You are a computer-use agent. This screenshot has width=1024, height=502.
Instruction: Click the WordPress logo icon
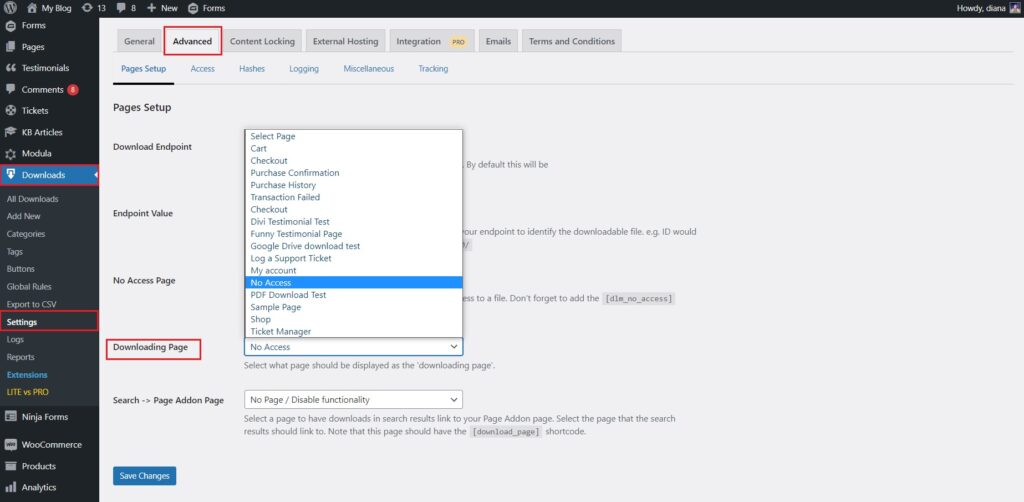(x=10, y=8)
